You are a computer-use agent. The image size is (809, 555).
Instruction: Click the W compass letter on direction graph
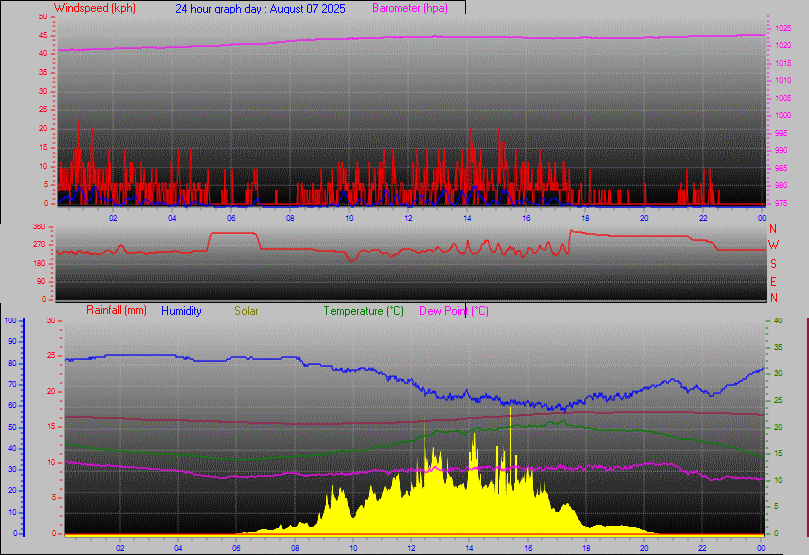[773, 245]
